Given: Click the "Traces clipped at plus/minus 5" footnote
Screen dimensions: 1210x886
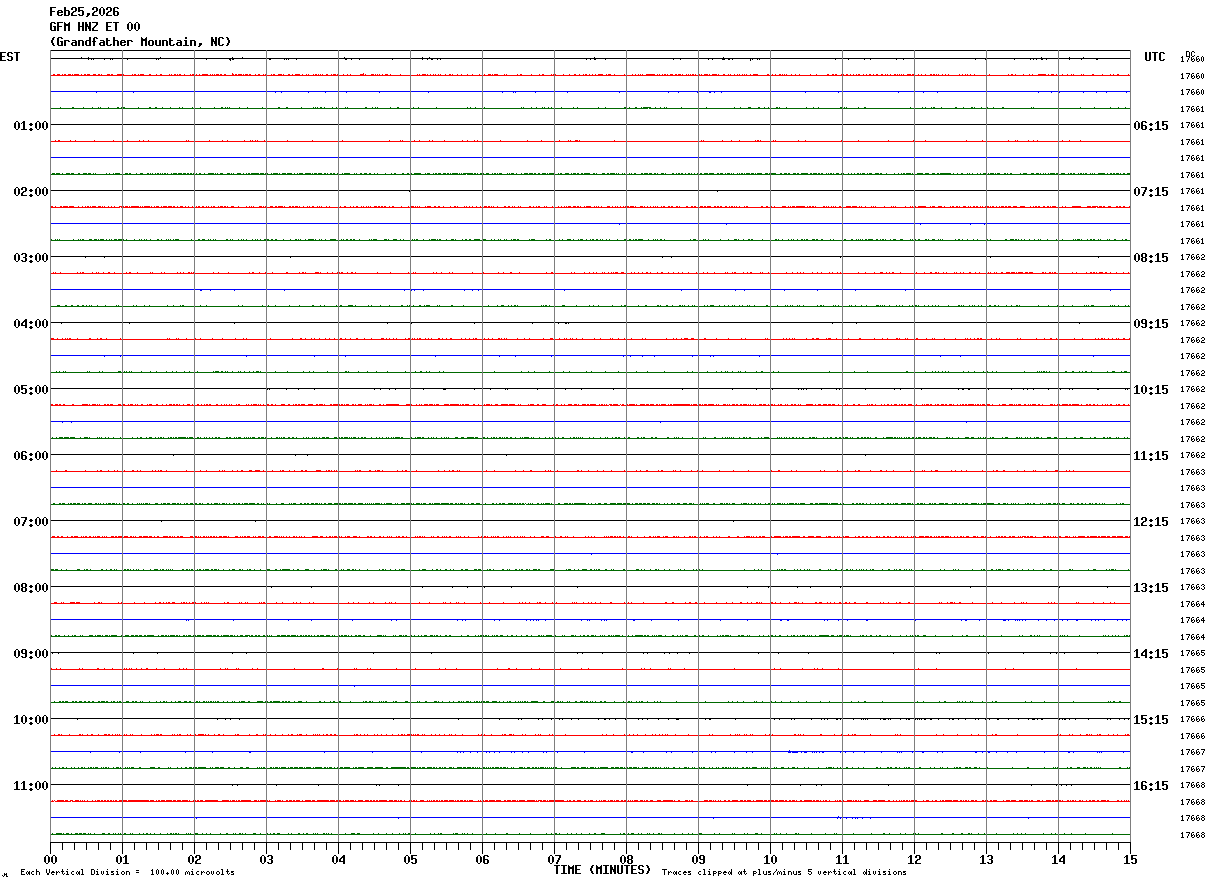Looking at the screenshot, I should (x=784, y=873).
